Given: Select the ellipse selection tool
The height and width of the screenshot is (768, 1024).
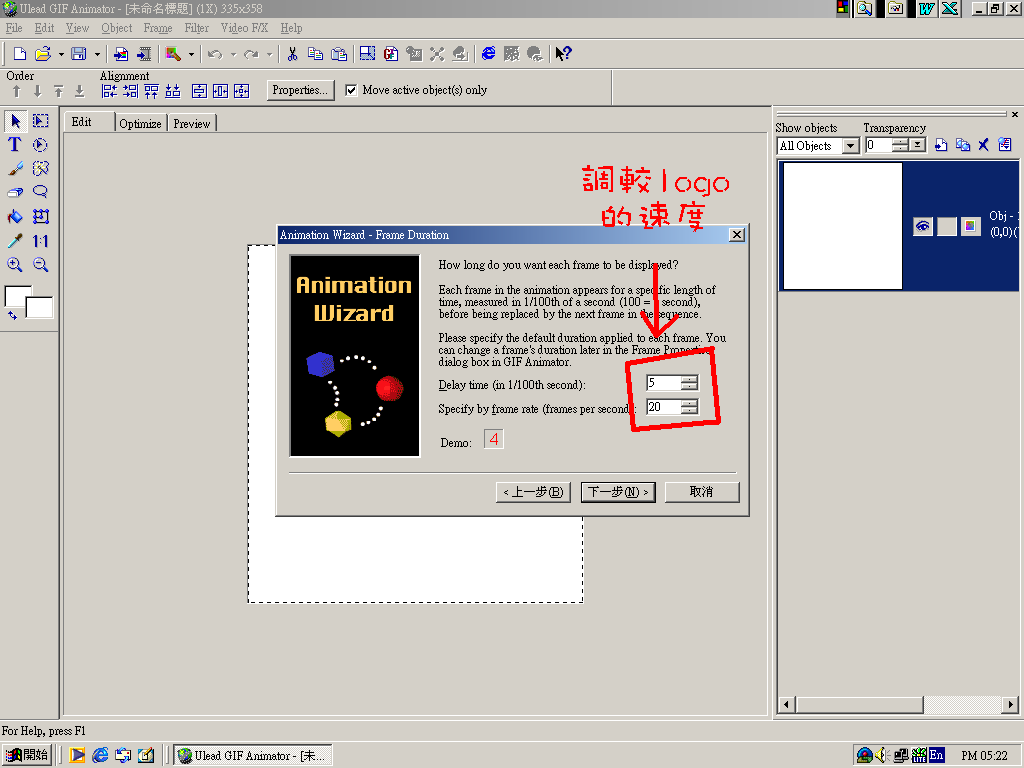Looking at the screenshot, I should point(40,144).
